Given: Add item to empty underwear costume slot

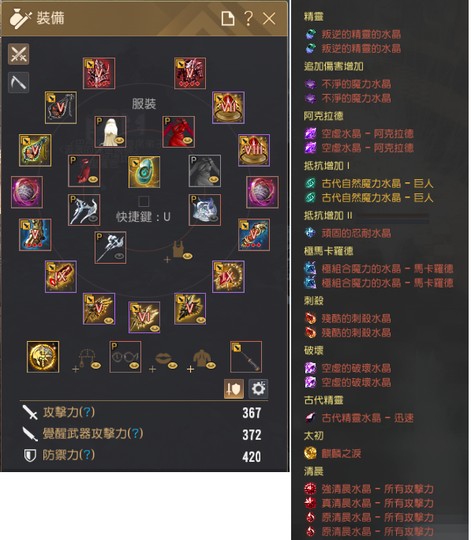Looking at the screenshot, I should tap(178, 251).
